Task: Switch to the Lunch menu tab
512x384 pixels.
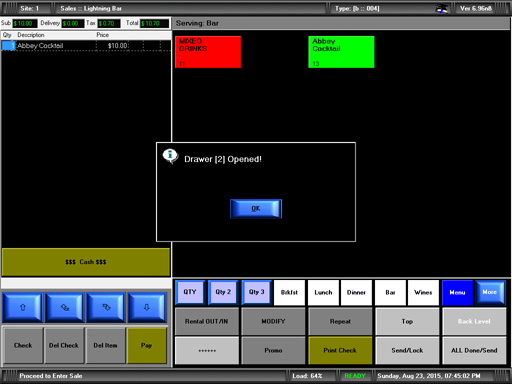Action: click(323, 293)
